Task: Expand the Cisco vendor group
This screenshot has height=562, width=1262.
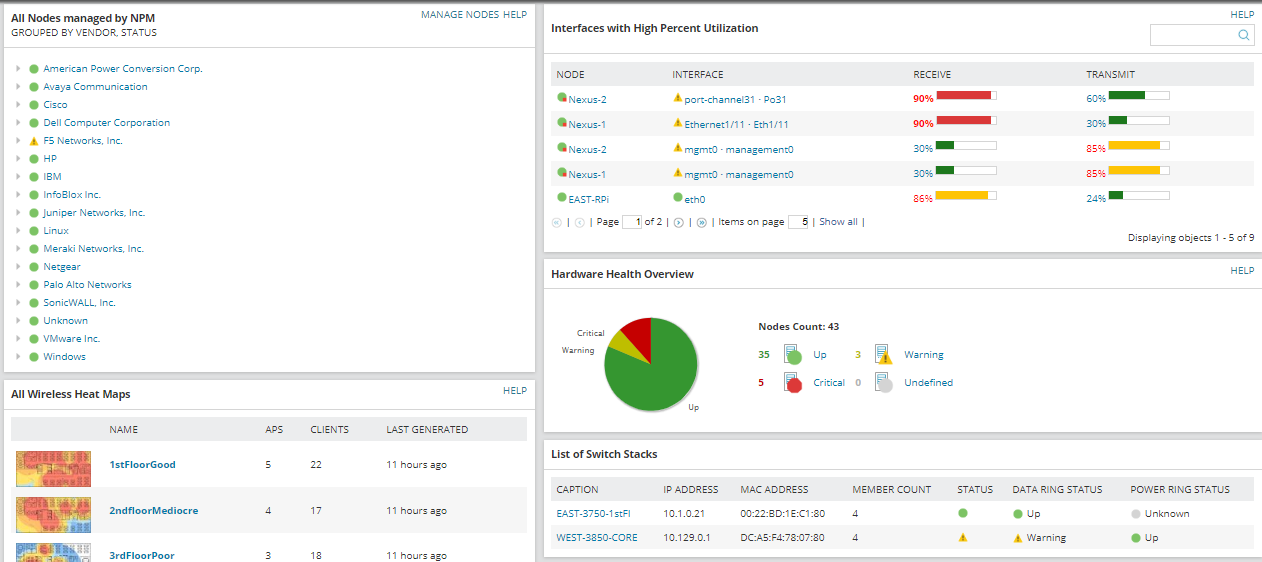Action: point(18,105)
